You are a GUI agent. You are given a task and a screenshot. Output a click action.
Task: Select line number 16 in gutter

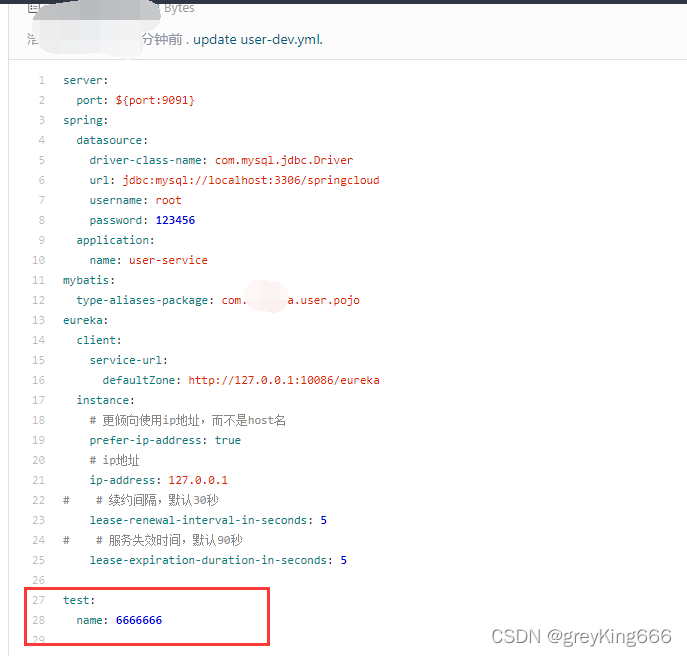coord(39,380)
